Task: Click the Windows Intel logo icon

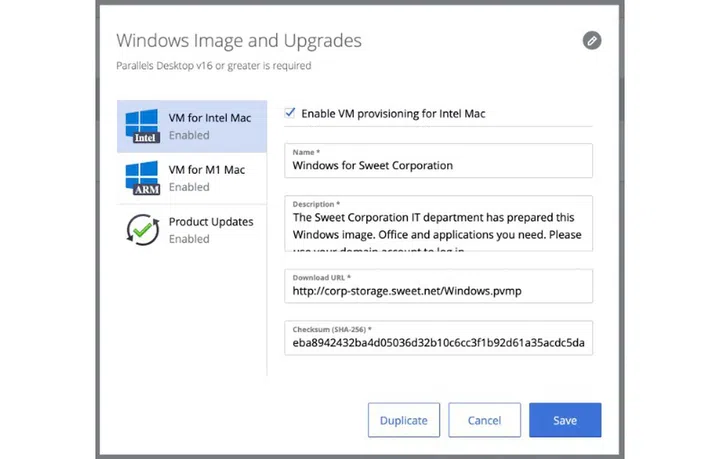Action: tap(142, 126)
